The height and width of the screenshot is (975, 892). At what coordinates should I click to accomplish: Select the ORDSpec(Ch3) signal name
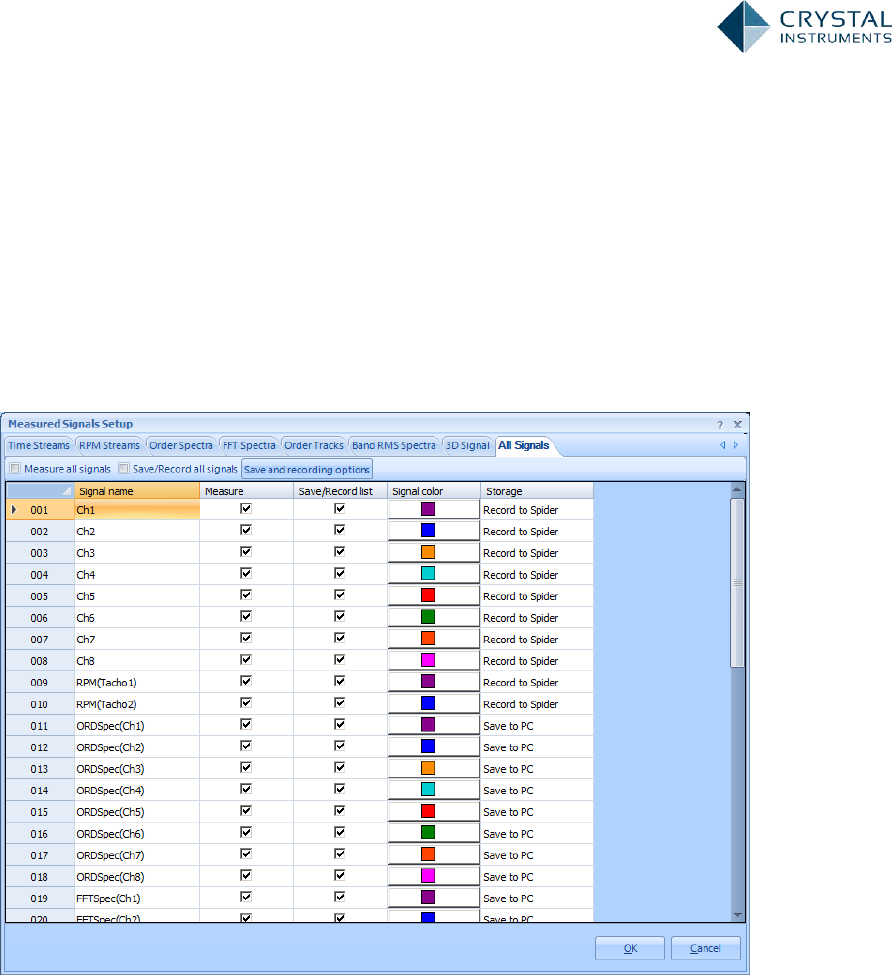point(137,769)
